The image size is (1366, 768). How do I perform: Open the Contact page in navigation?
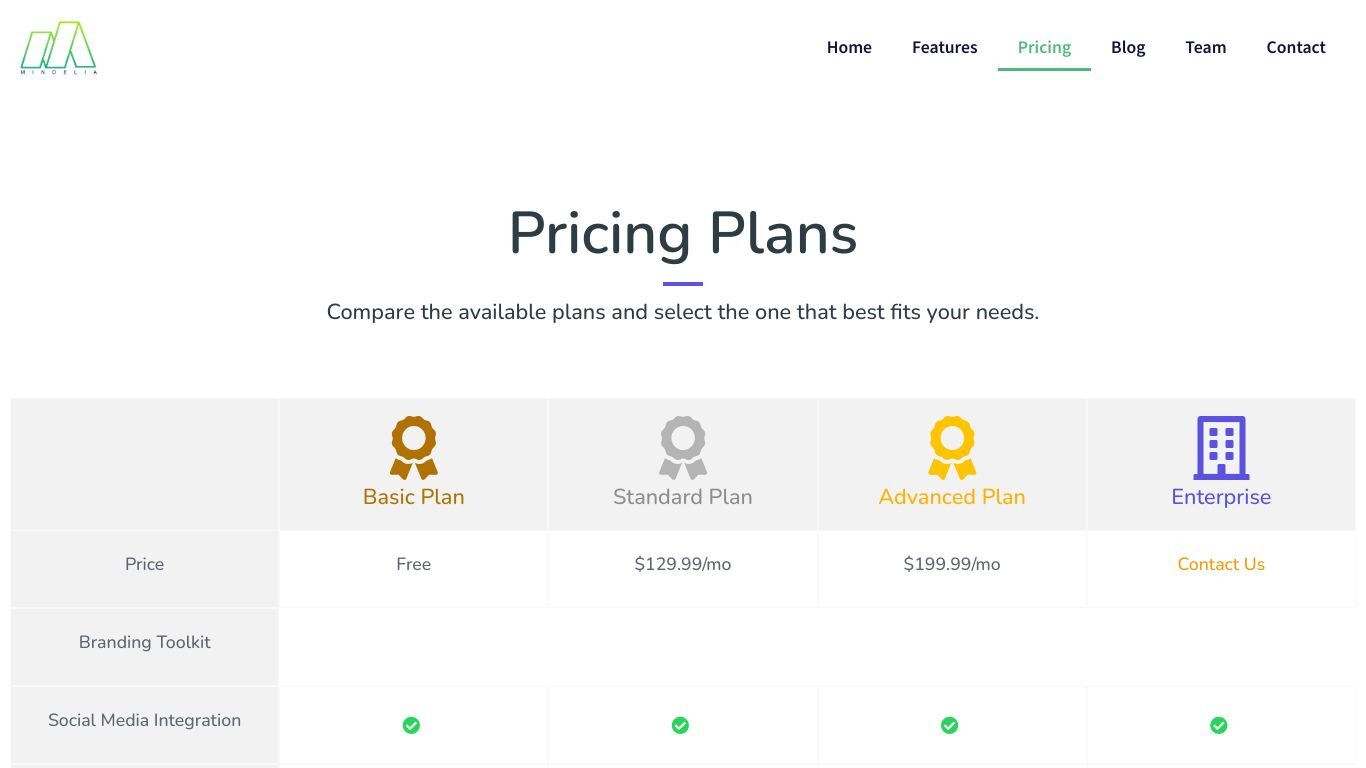coord(1296,47)
